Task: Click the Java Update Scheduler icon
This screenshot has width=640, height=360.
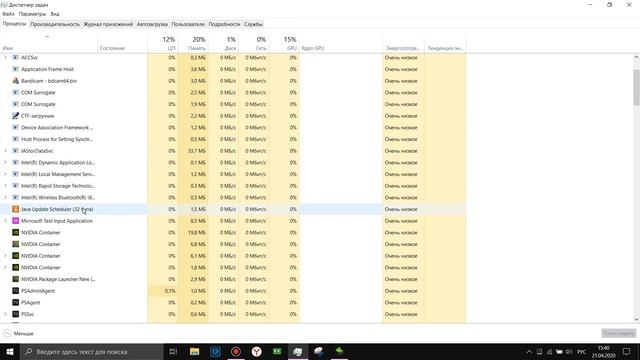Action: click(x=16, y=209)
